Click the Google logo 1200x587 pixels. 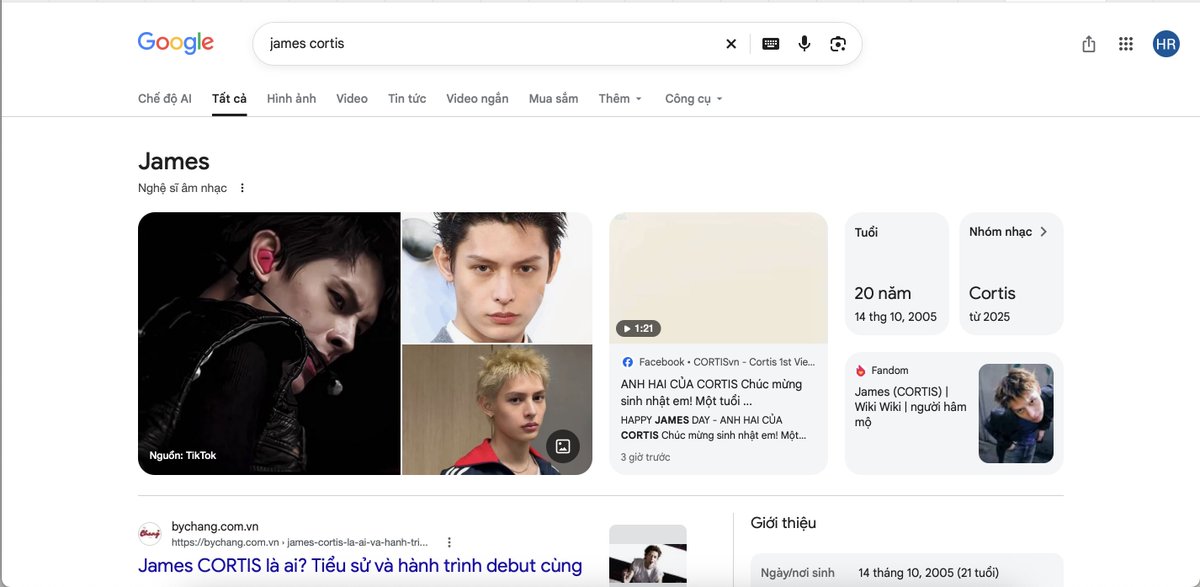pyautogui.click(x=176, y=43)
